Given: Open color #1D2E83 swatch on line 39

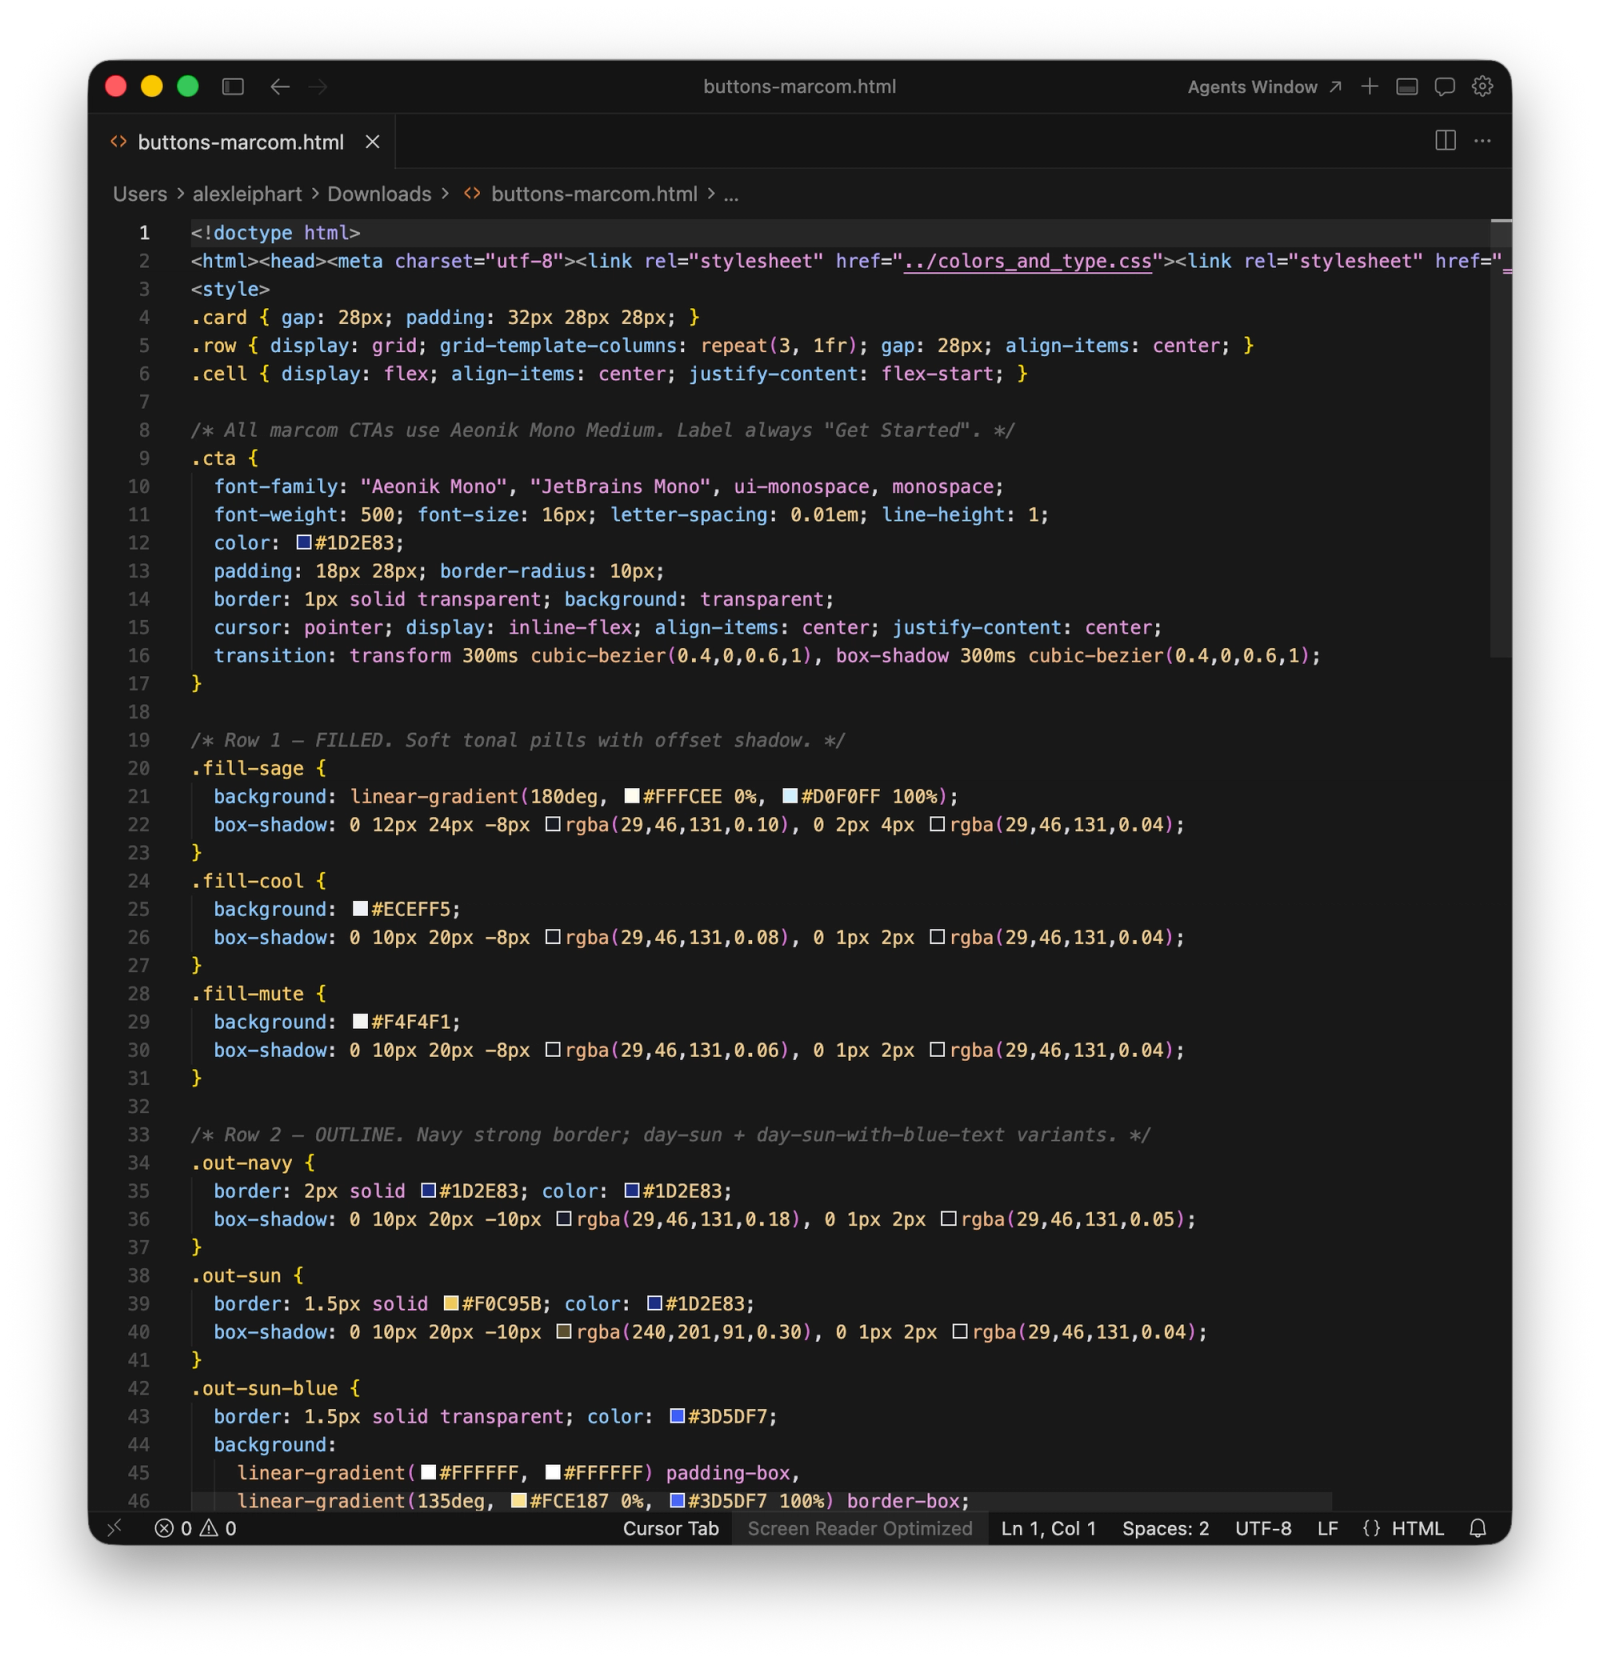Looking at the screenshot, I should (x=655, y=1304).
